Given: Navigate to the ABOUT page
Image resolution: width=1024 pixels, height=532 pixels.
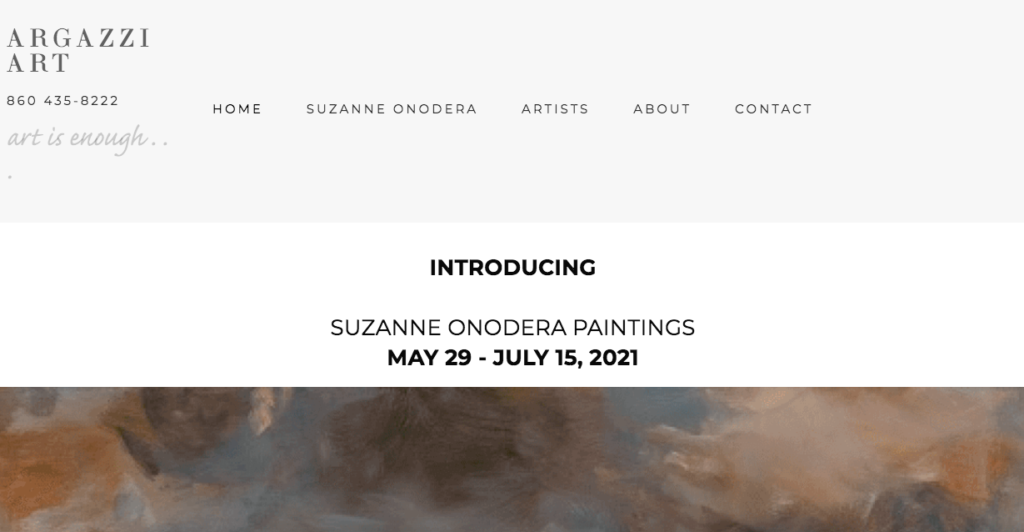Looking at the screenshot, I should point(661,109).
